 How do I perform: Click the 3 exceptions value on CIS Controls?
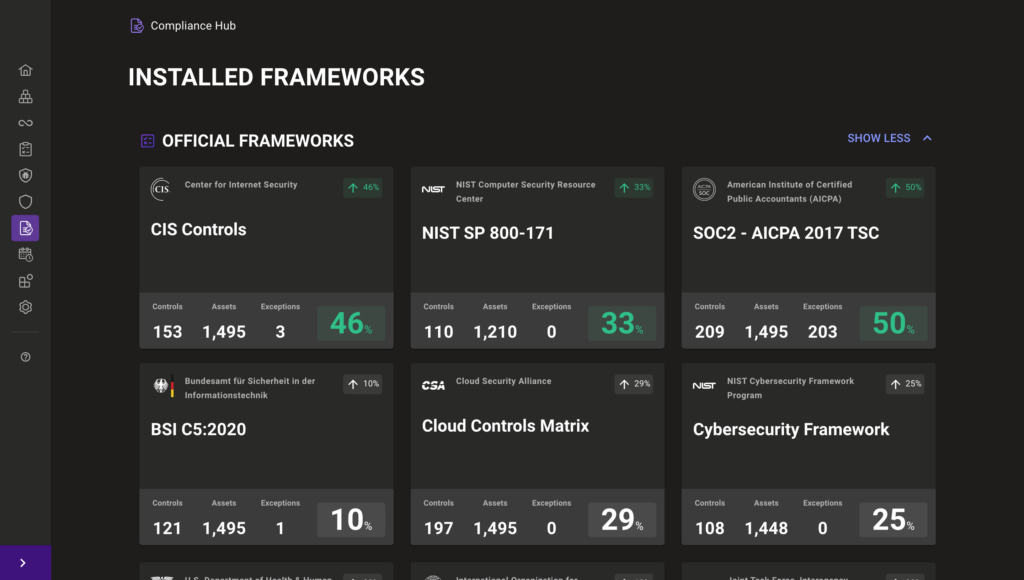point(280,332)
